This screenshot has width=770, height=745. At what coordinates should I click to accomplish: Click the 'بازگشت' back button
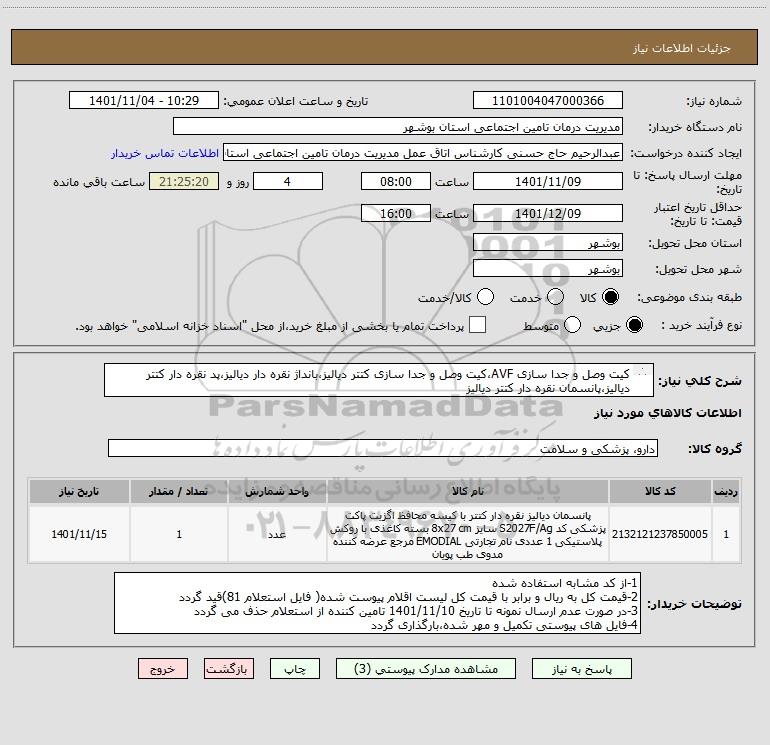click(x=229, y=669)
